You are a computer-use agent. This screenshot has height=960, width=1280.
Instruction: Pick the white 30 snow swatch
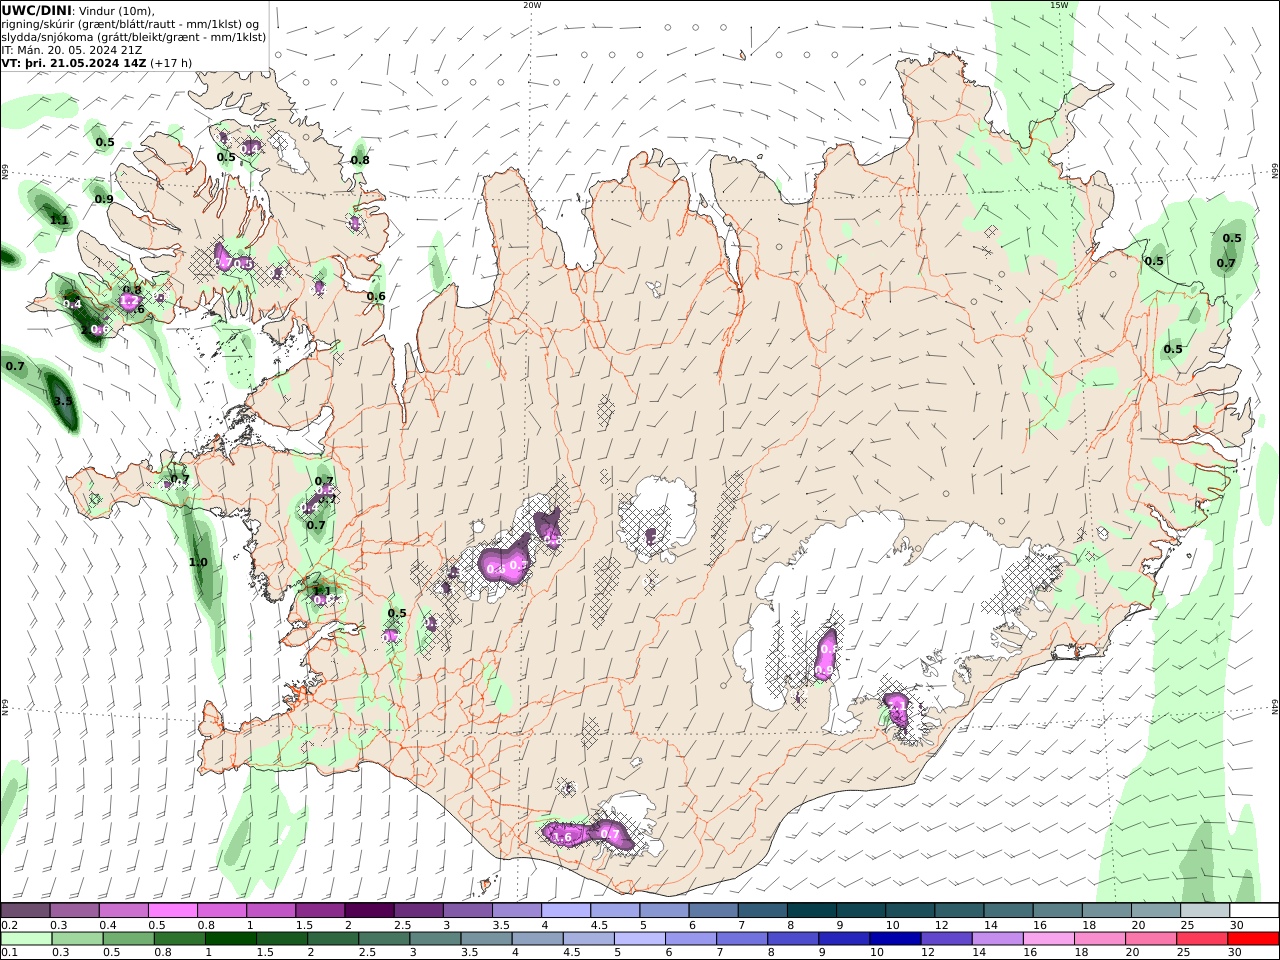[1254, 911]
